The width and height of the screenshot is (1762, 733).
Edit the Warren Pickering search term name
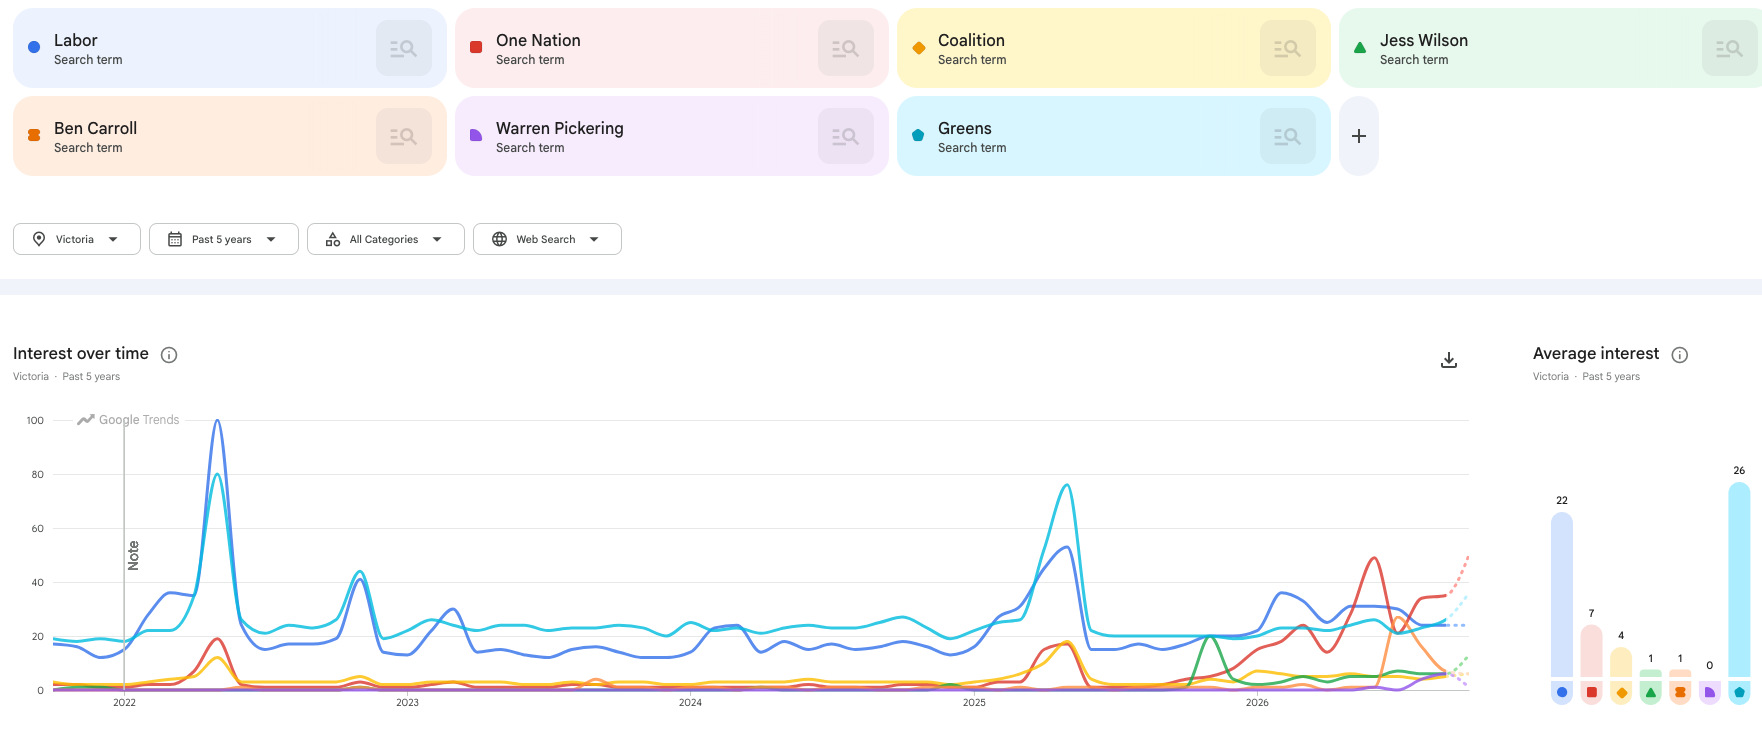560,128
